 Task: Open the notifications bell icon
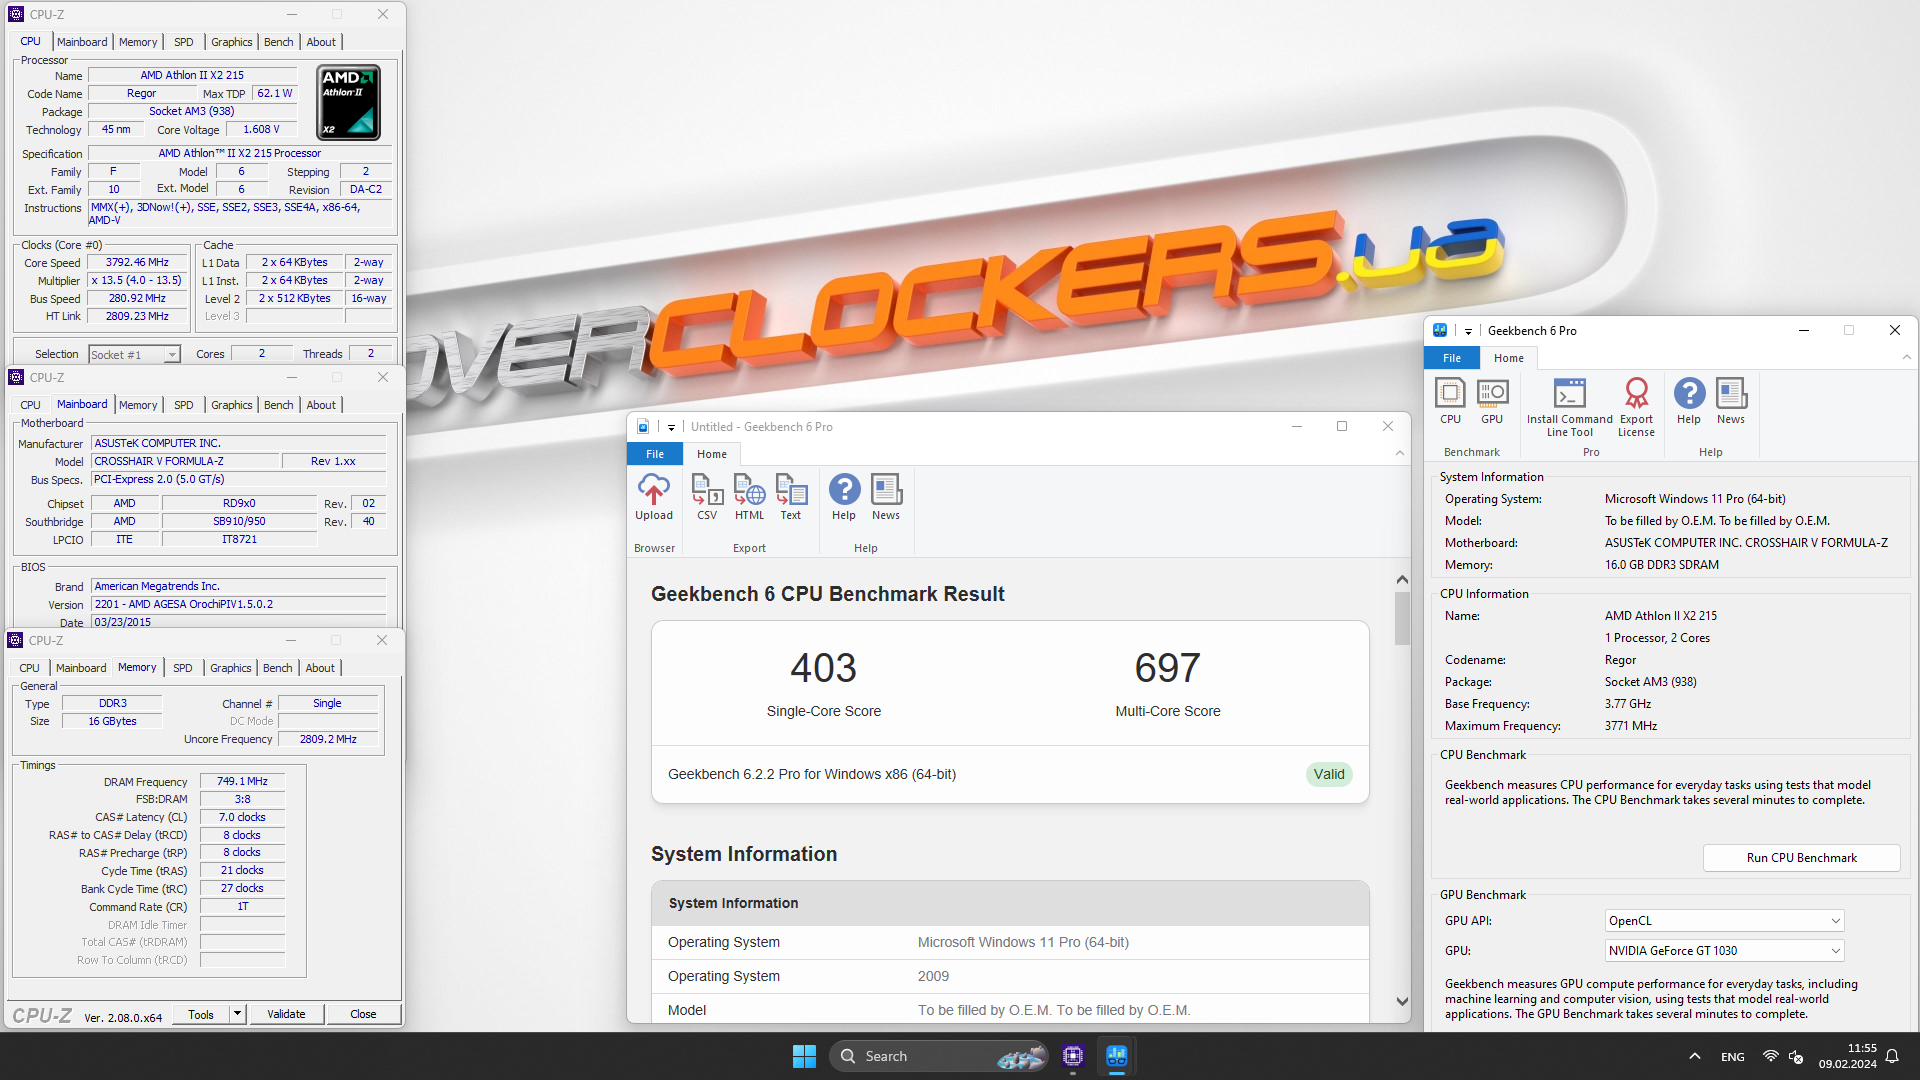click(1892, 1056)
